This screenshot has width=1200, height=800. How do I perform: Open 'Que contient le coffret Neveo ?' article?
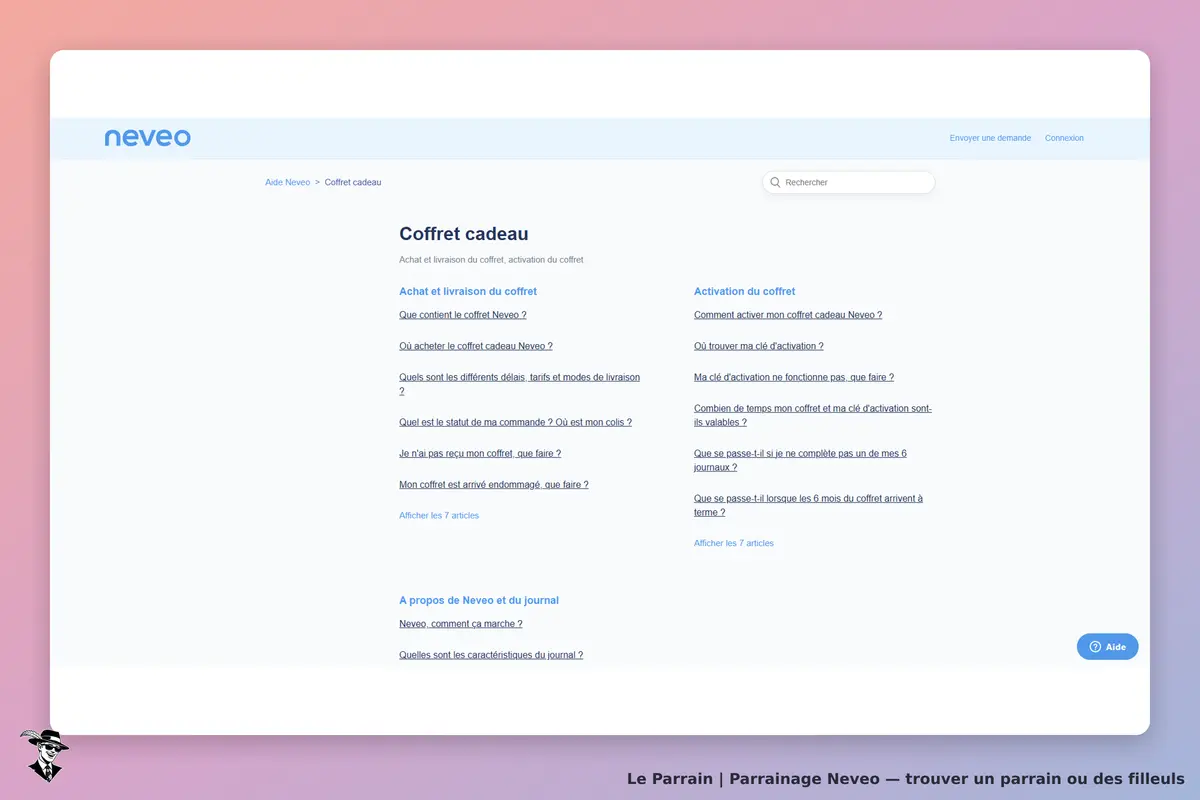(x=463, y=315)
